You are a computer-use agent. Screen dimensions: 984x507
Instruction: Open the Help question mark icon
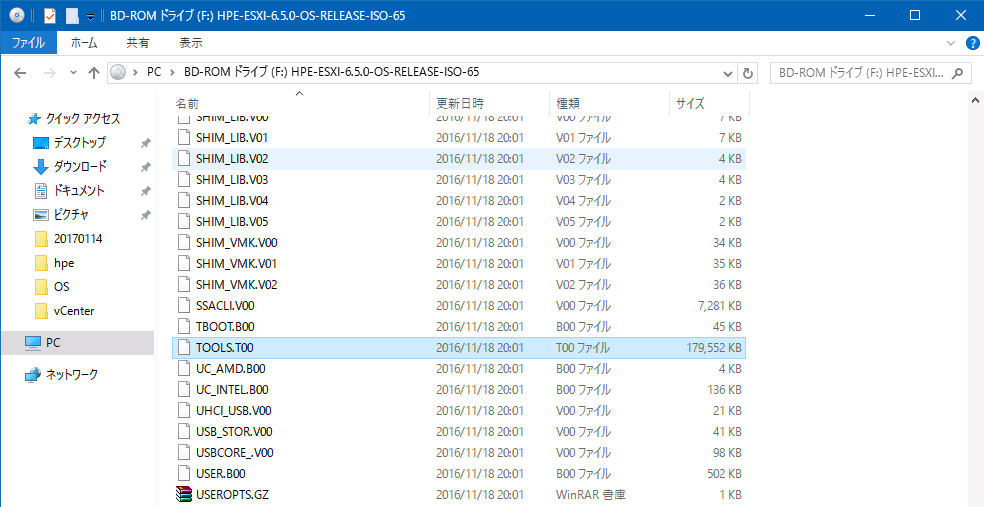click(971, 43)
